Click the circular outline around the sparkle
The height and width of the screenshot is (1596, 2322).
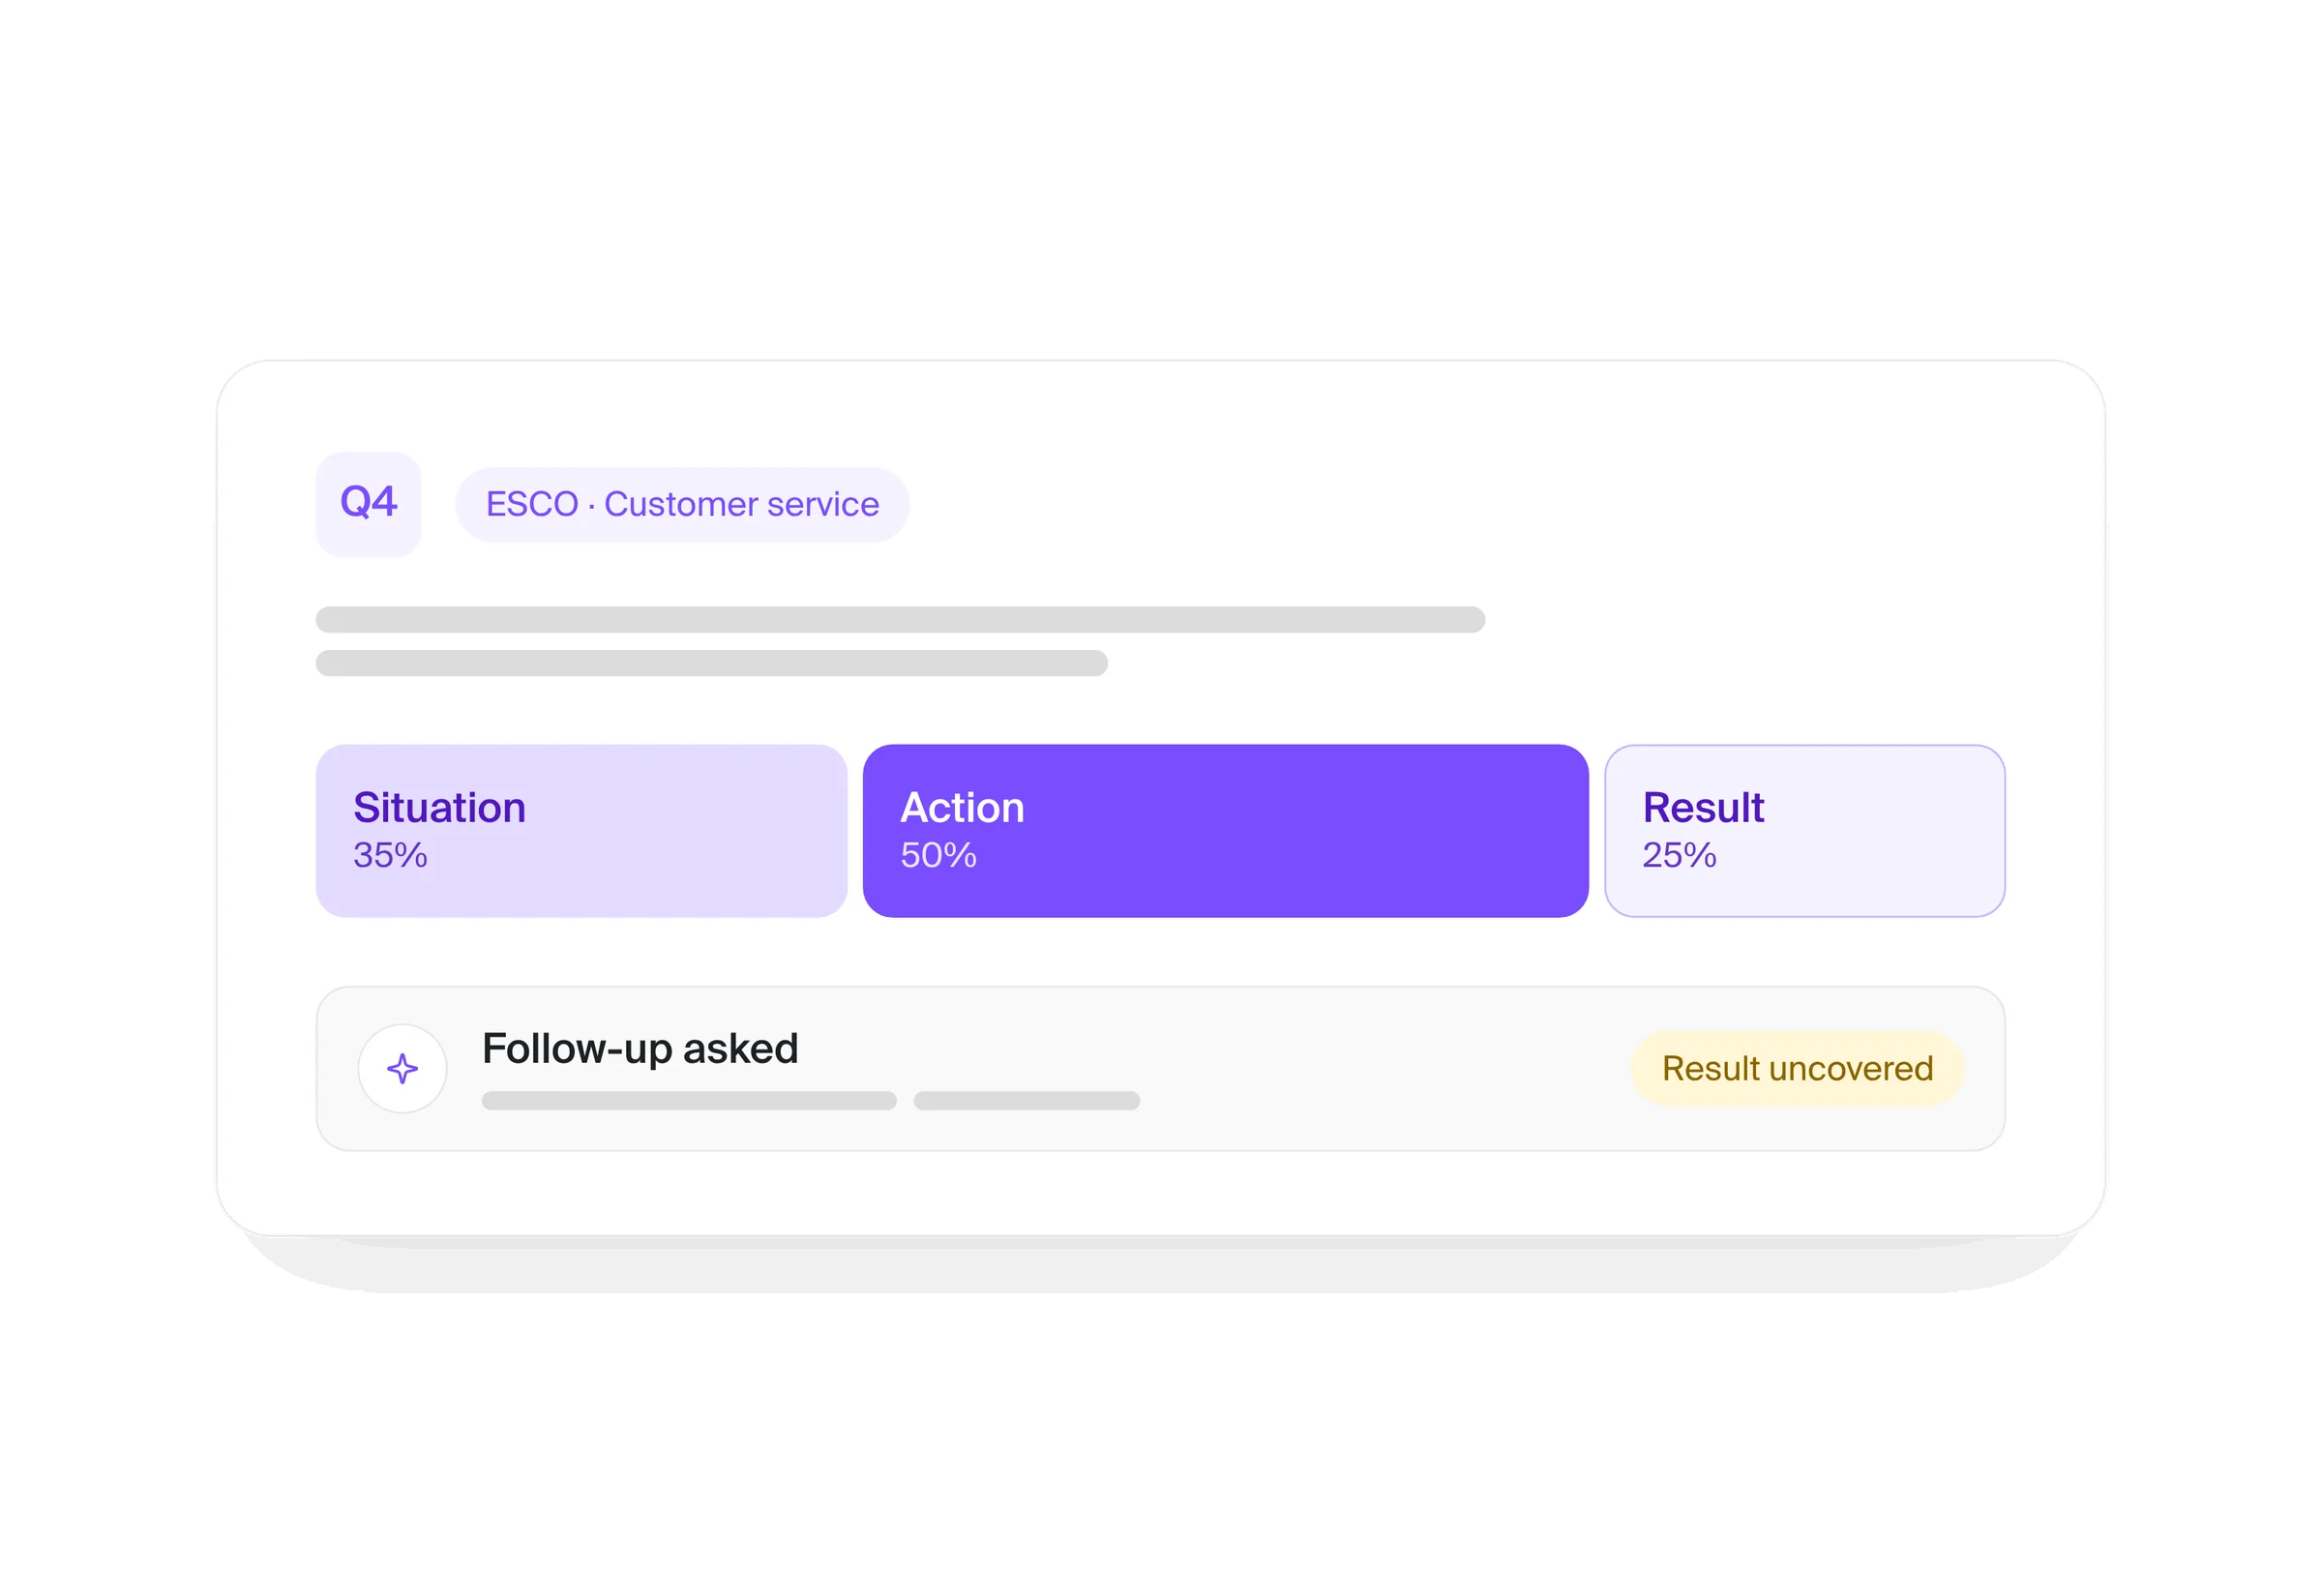(402, 1069)
